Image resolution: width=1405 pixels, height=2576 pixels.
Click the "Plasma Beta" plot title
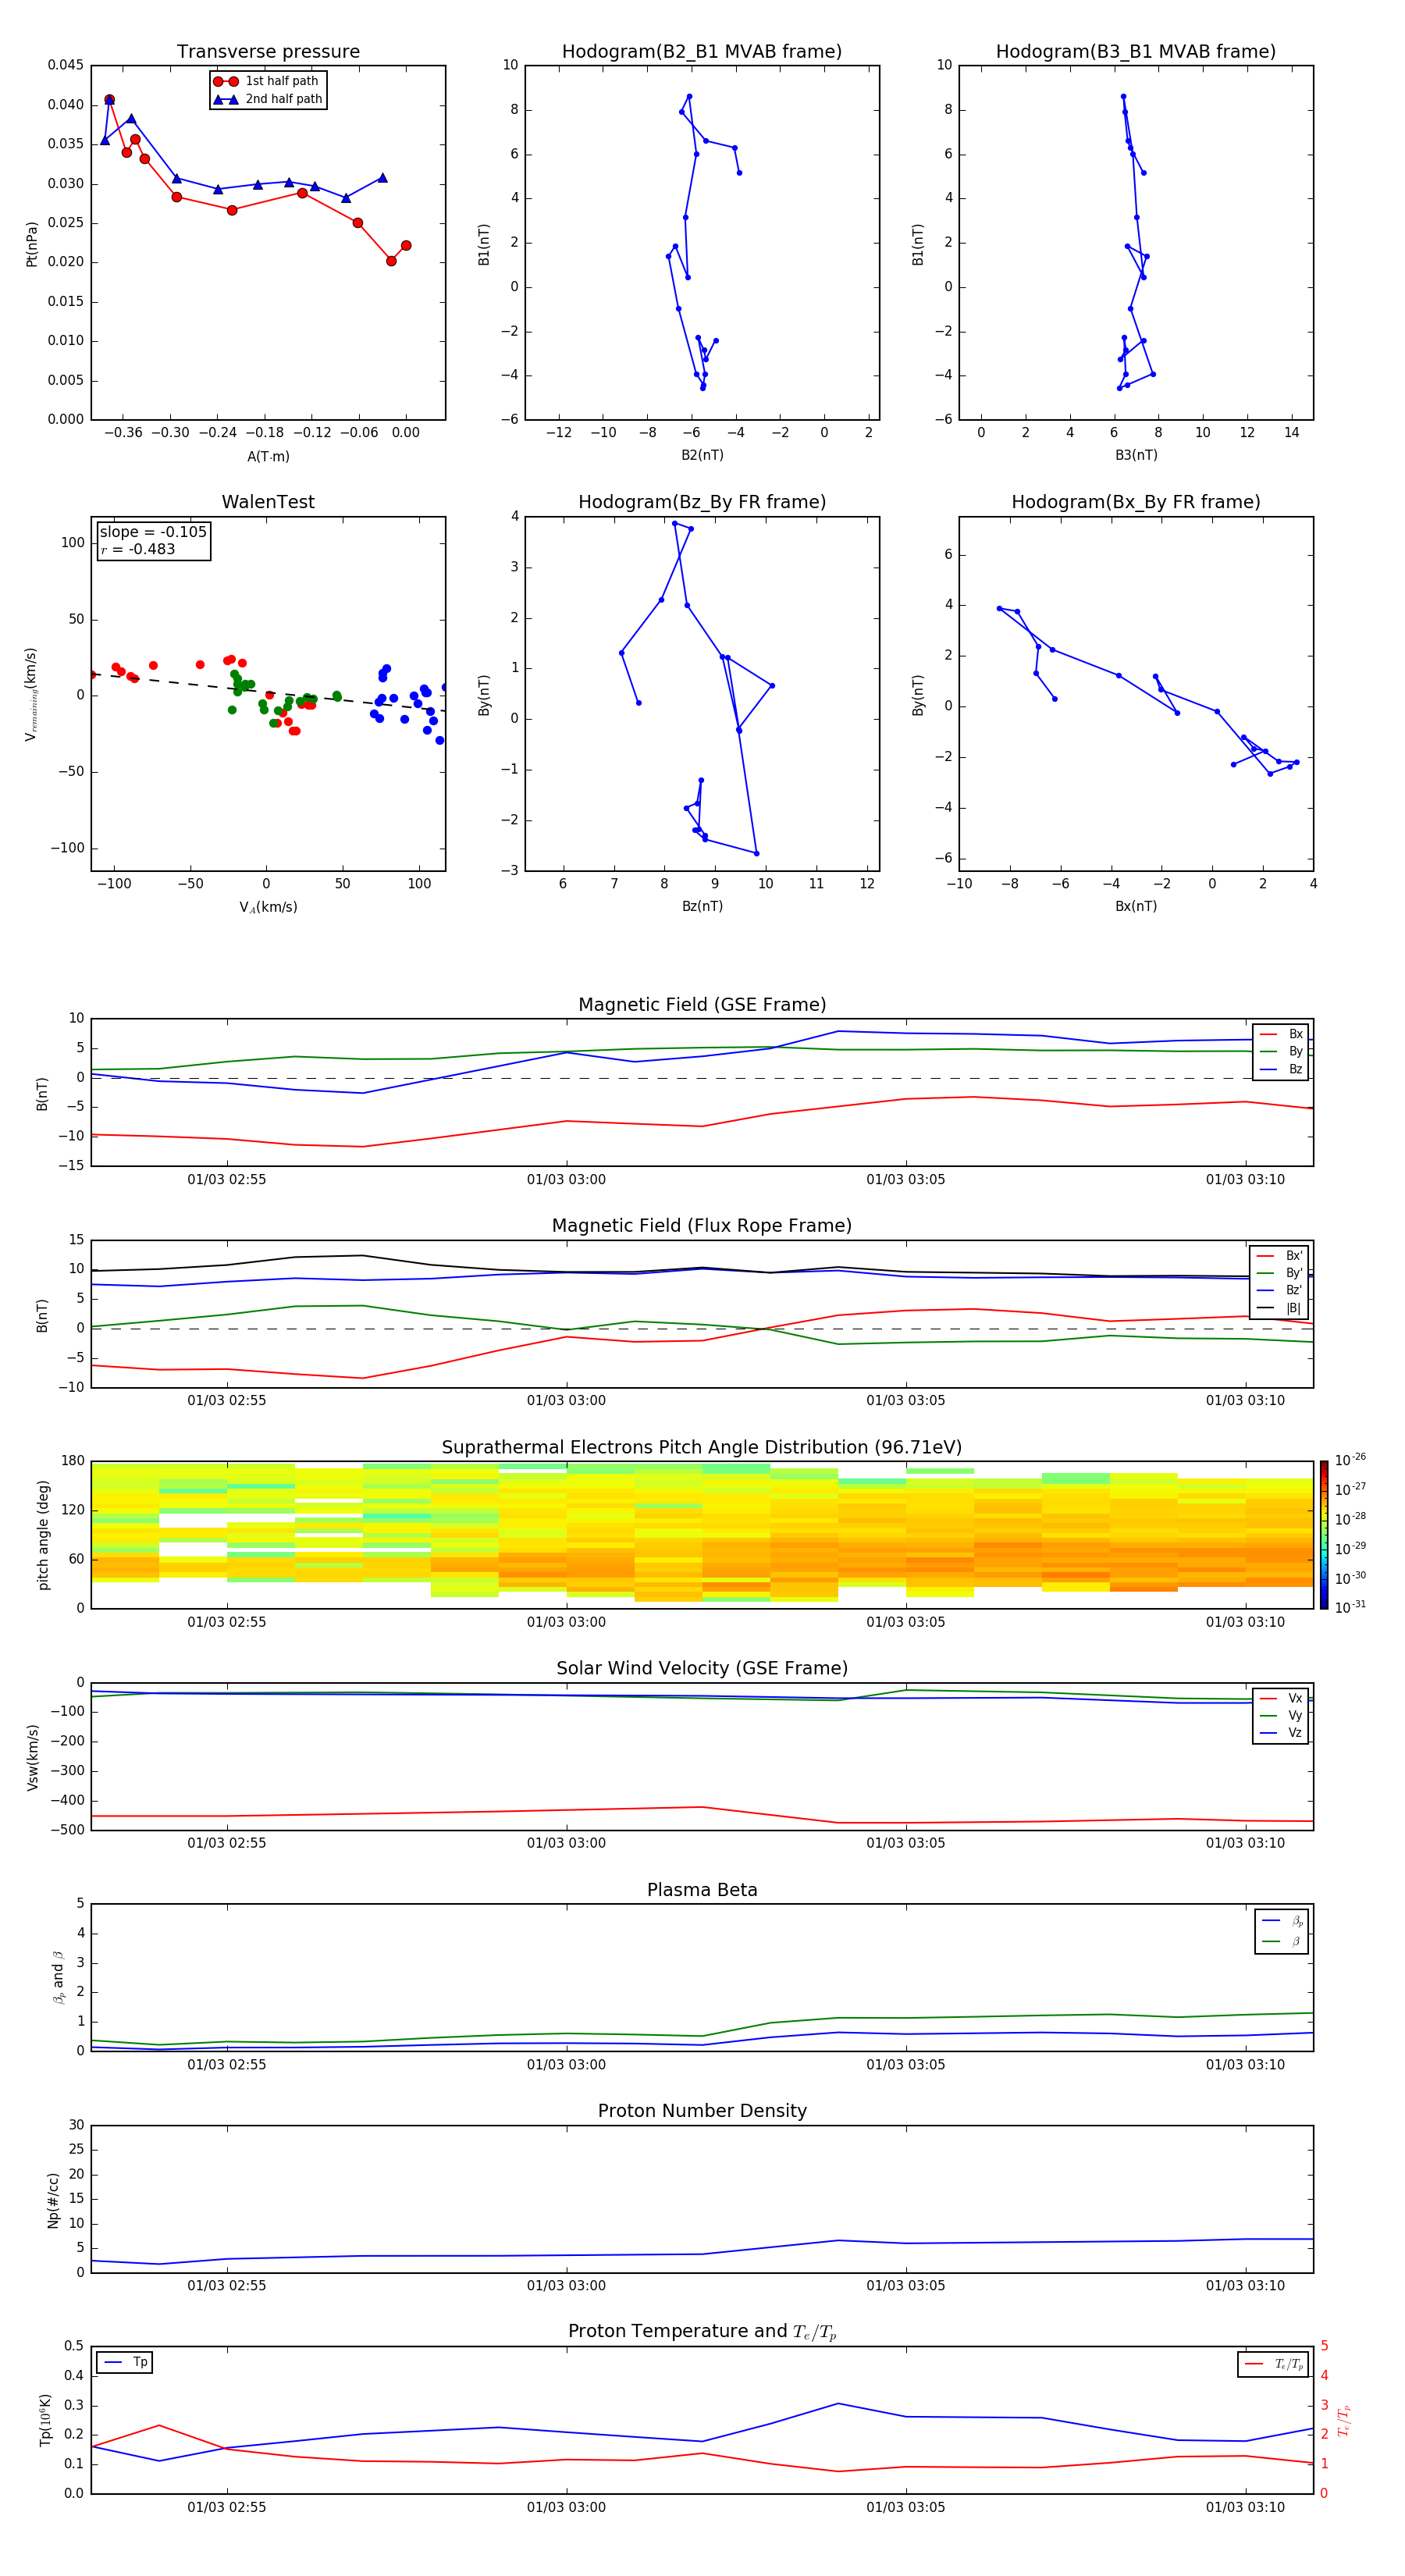pyautogui.click(x=702, y=1890)
